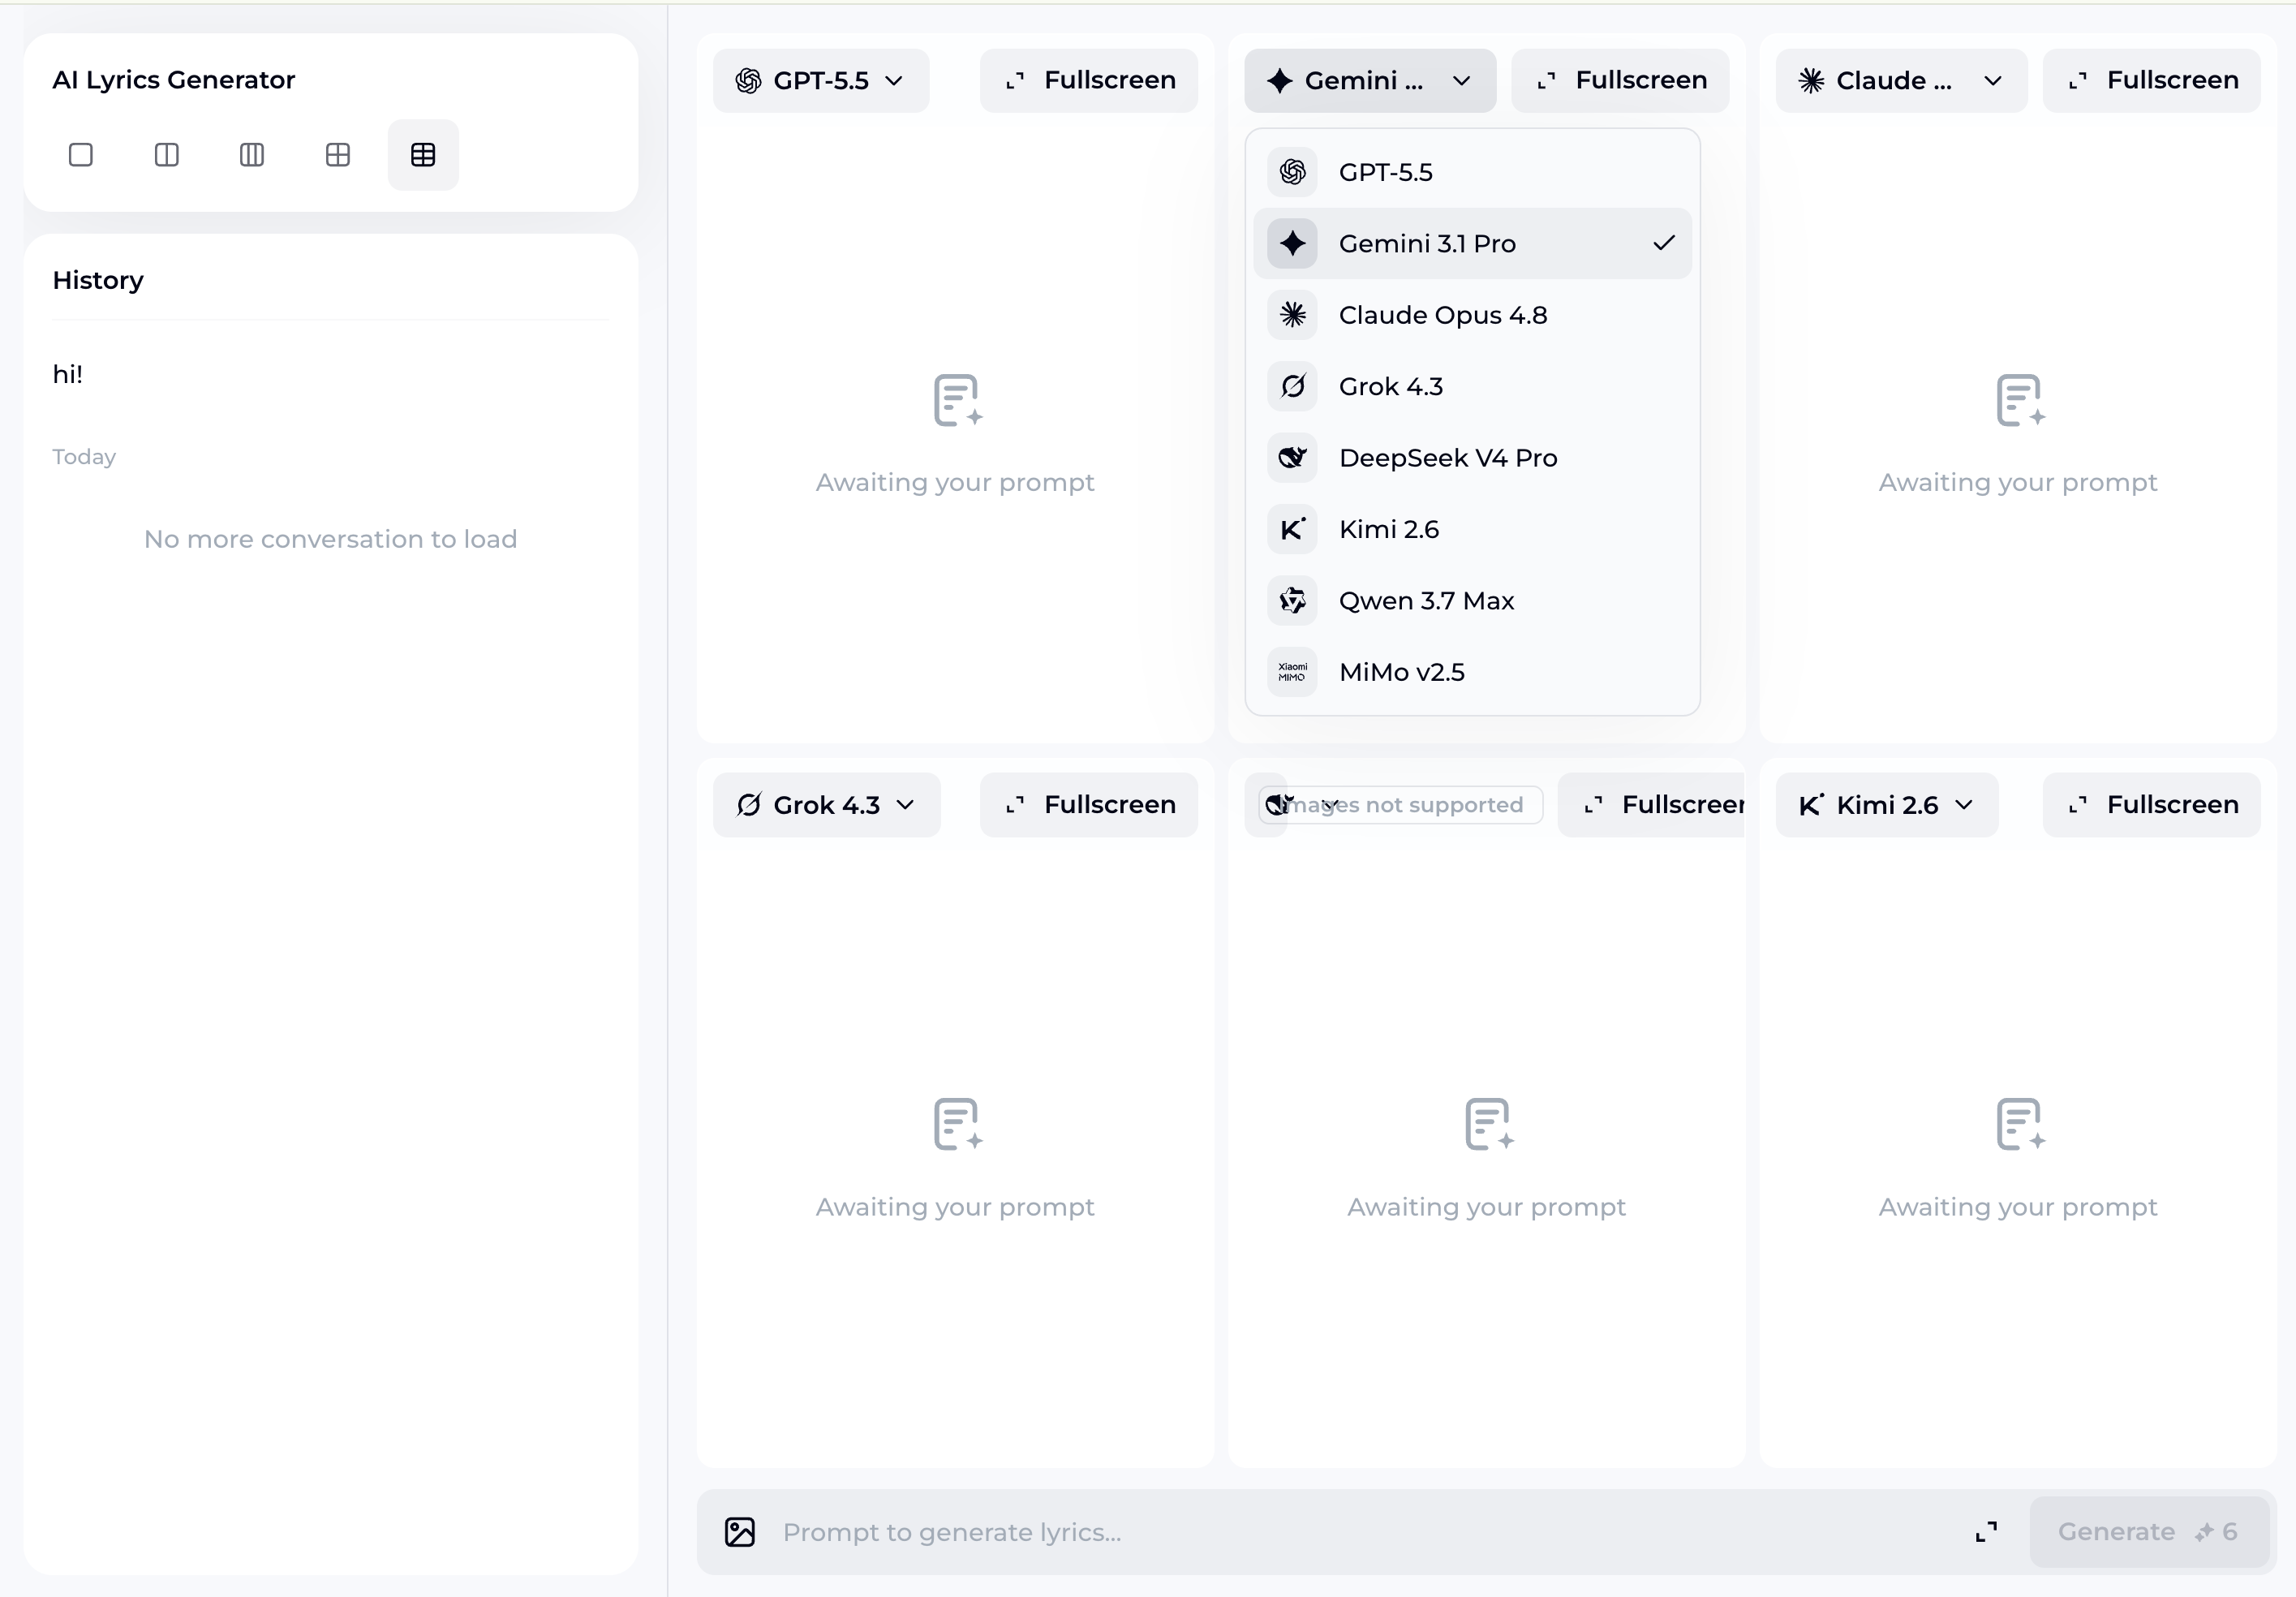Switch to two-column layout icon
Screen dimensions: 2296x1597
pos(167,155)
